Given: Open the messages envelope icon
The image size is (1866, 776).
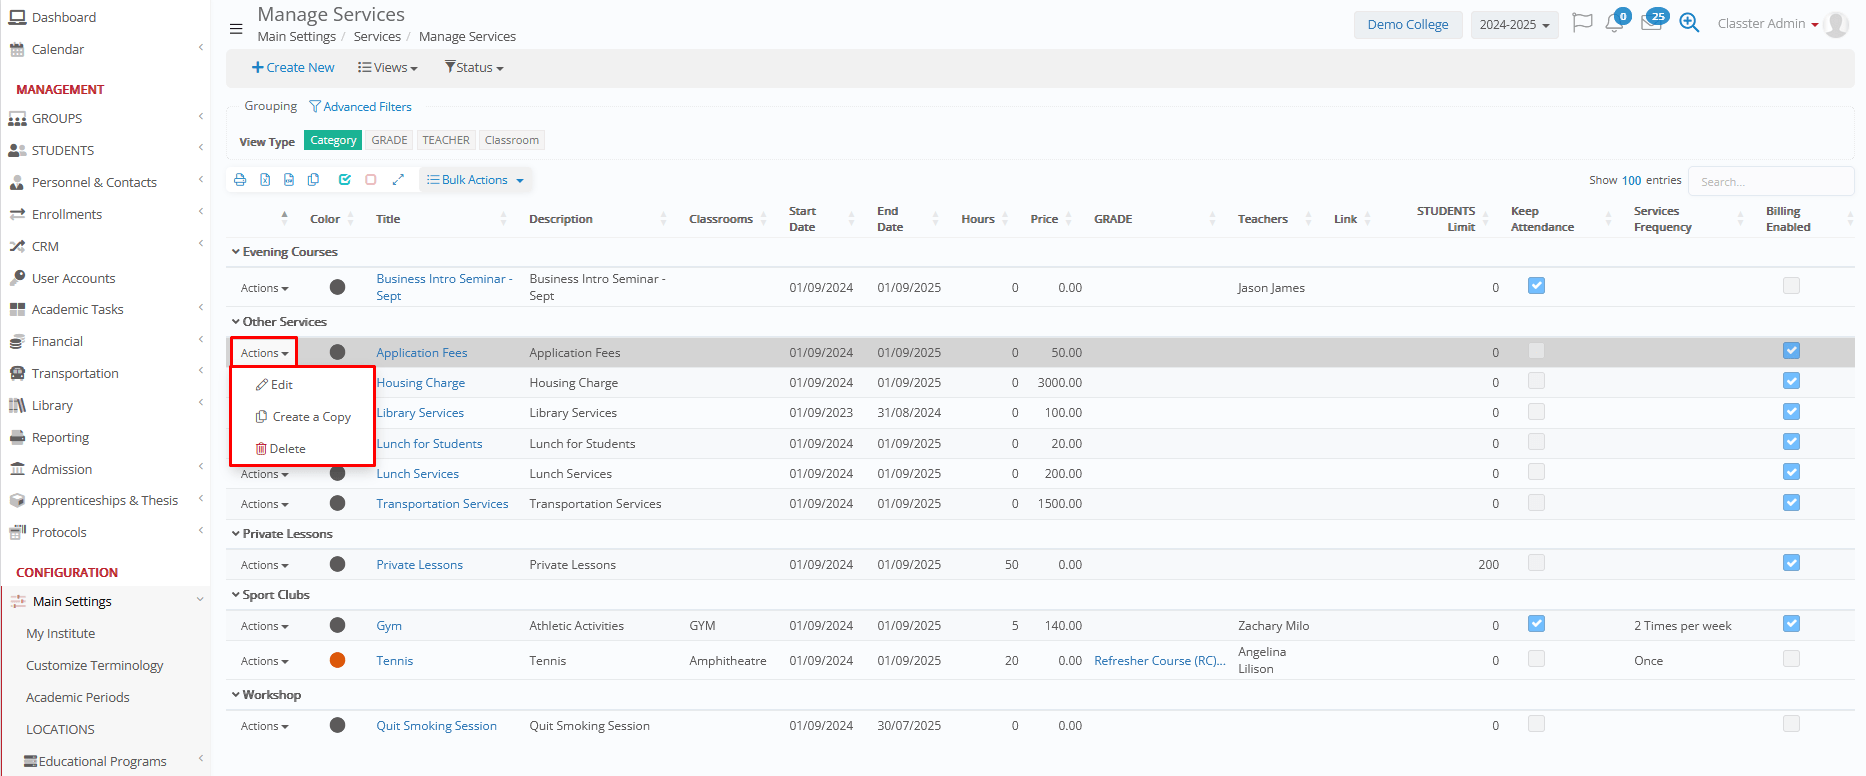Looking at the screenshot, I should point(1651,23).
